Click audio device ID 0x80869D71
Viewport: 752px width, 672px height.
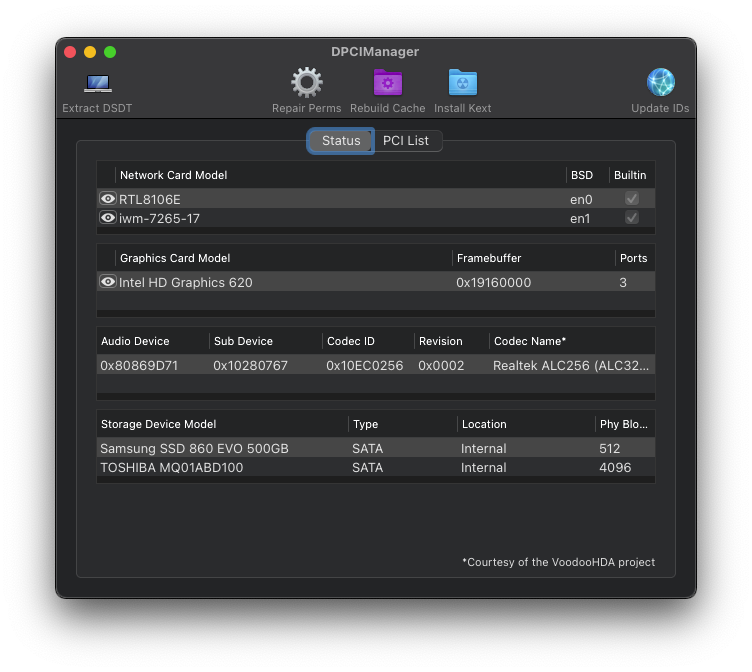(x=139, y=365)
